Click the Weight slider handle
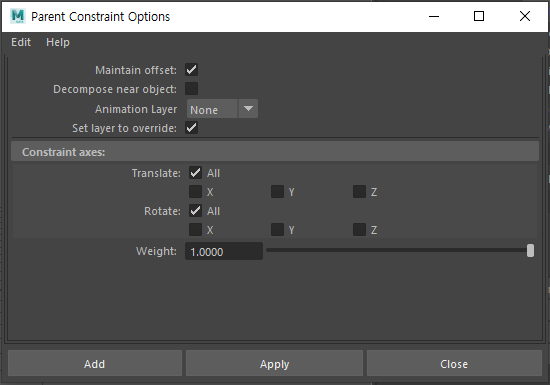This screenshot has height=385, width=550. pos(530,251)
